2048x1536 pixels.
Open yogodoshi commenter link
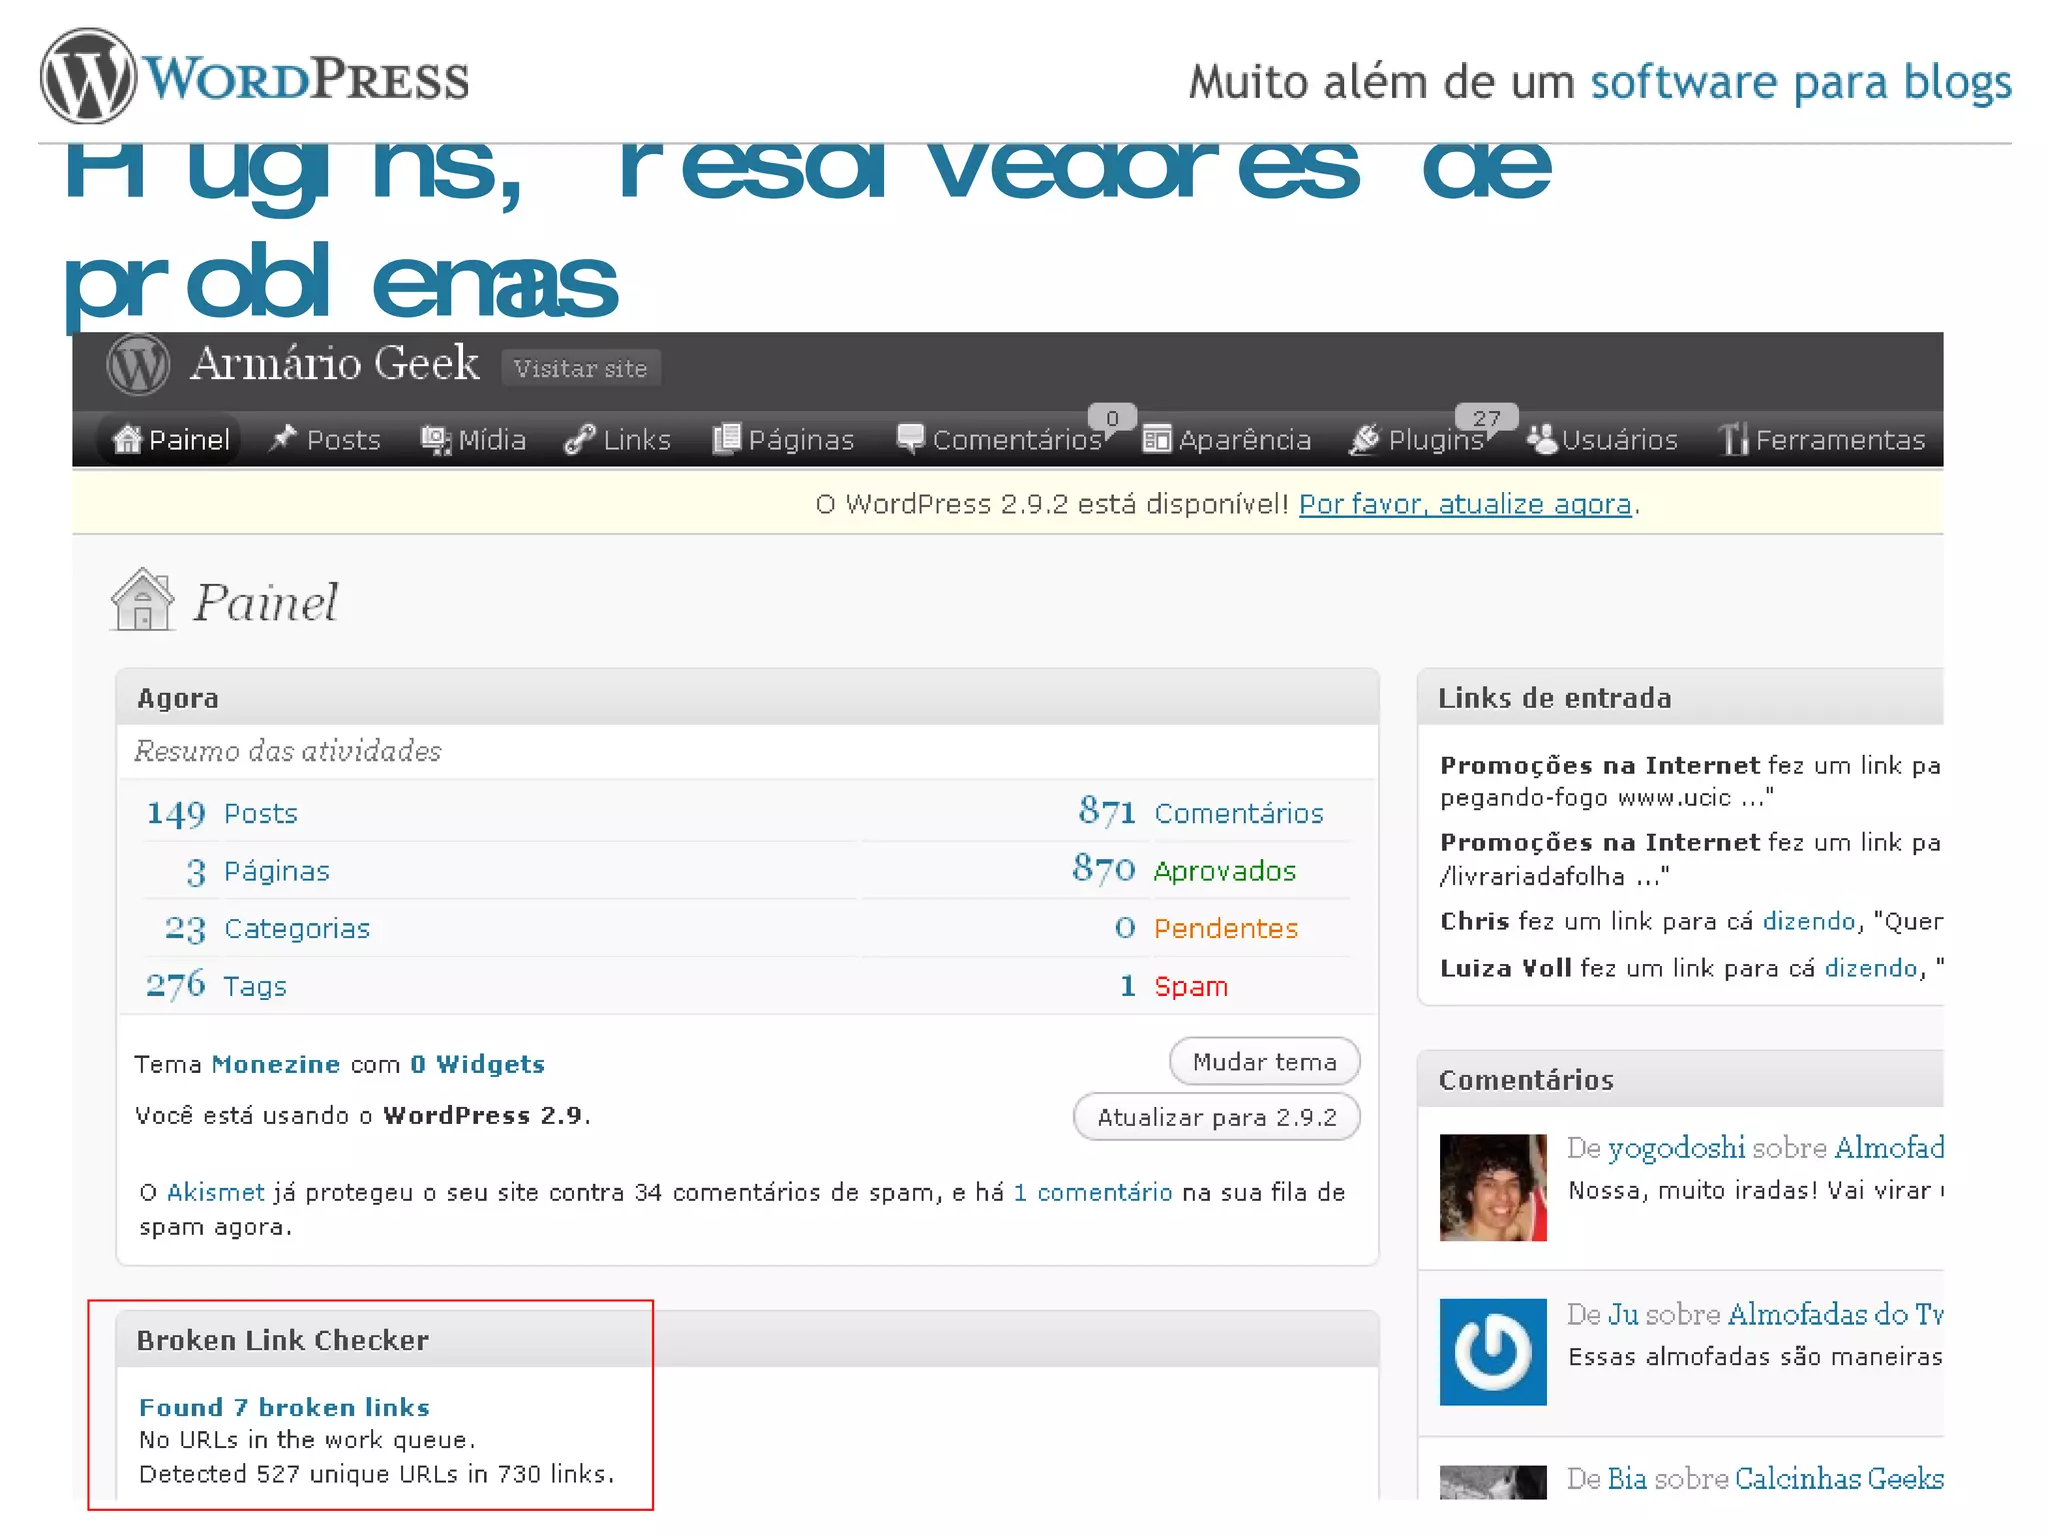(1676, 1148)
